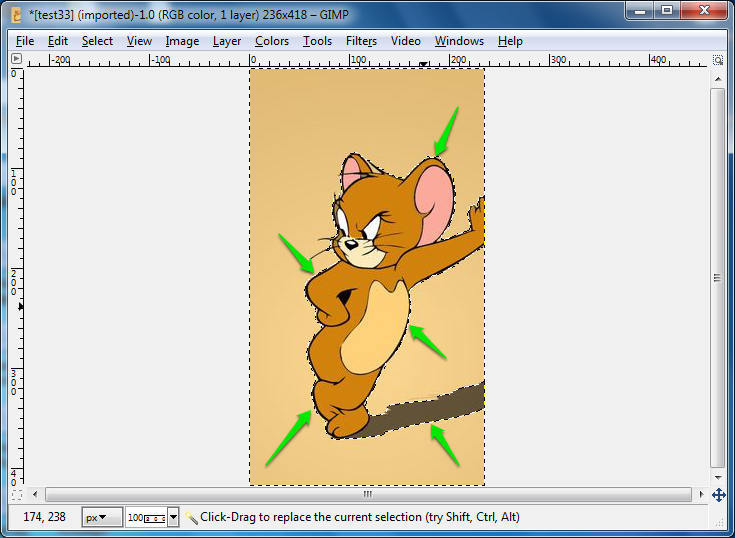Open the Colors menu
Image resolution: width=735 pixels, height=538 pixels.
tap(272, 41)
